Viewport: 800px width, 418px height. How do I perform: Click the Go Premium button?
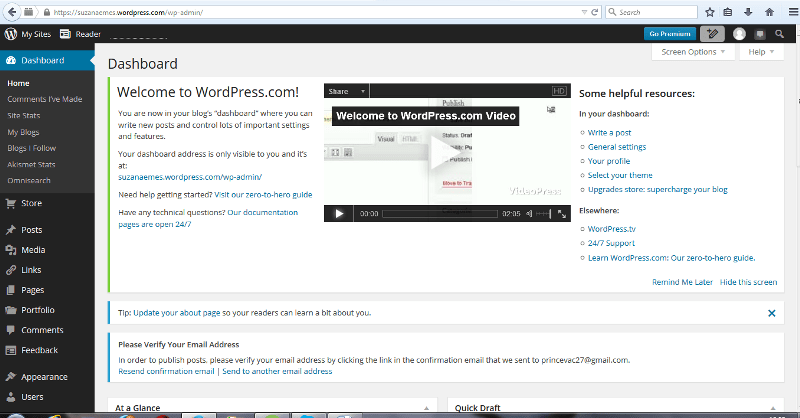[x=668, y=33]
